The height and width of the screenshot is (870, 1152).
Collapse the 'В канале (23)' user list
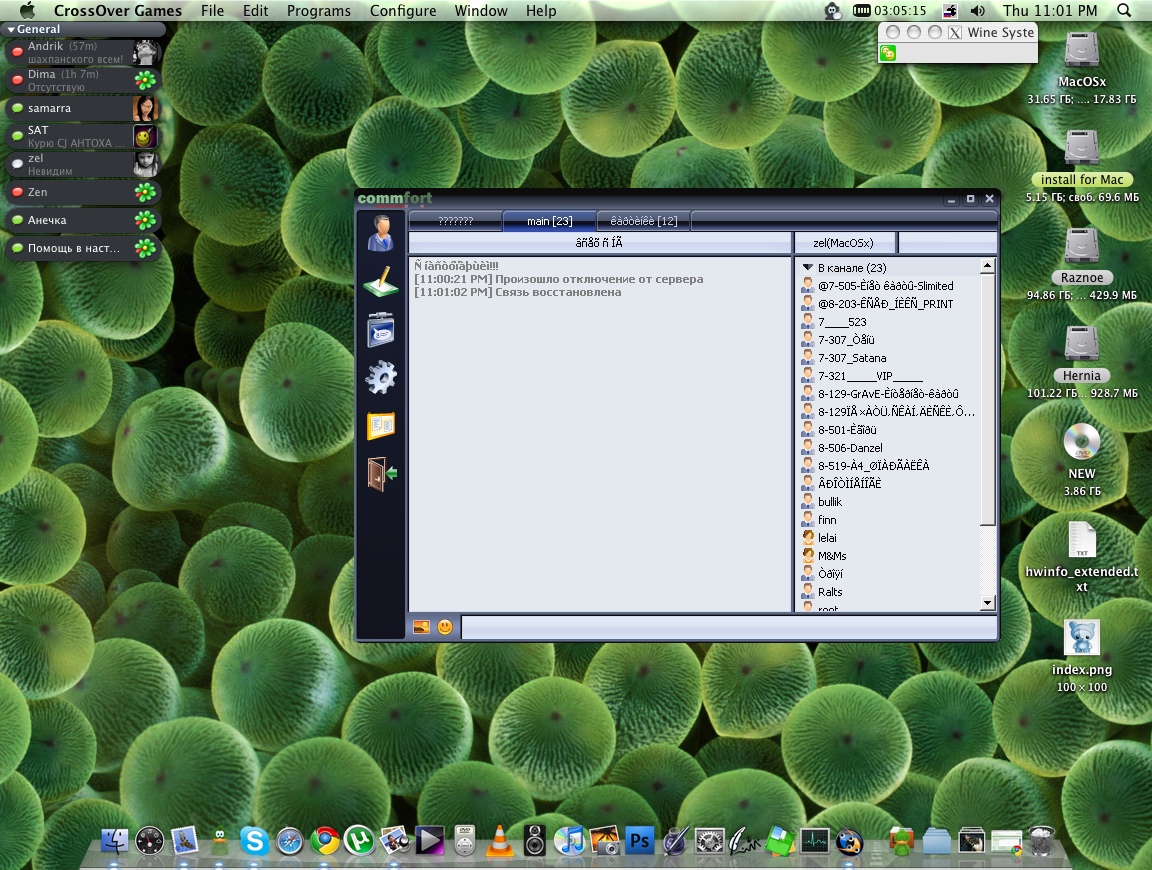[x=808, y=268]
